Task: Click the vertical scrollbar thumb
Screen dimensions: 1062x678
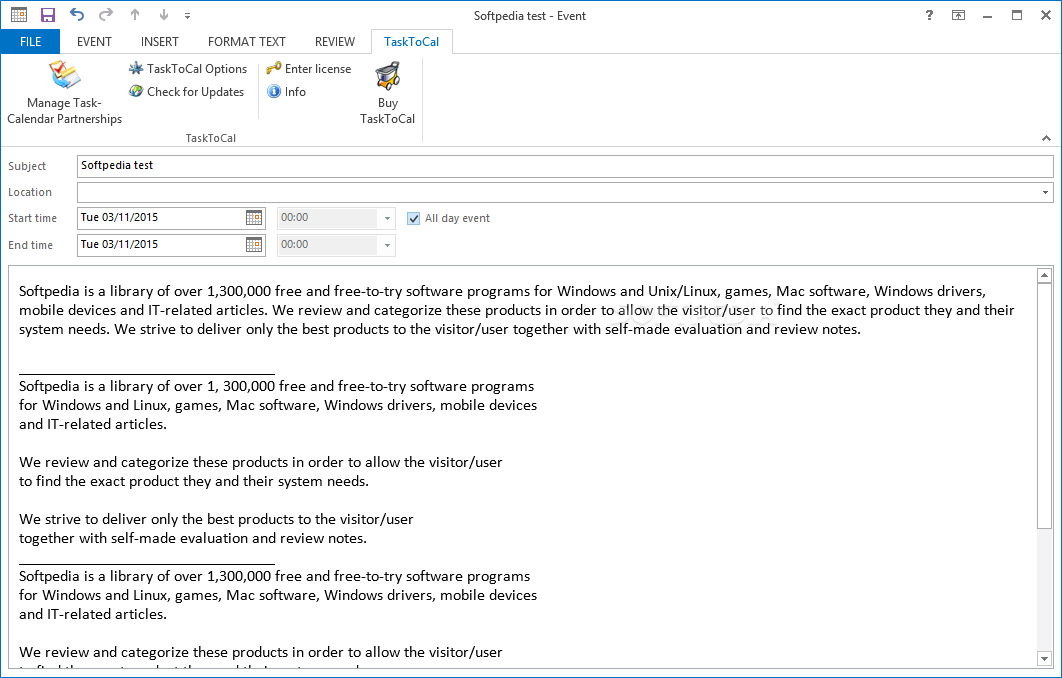Action: [x=1044, y=406]
